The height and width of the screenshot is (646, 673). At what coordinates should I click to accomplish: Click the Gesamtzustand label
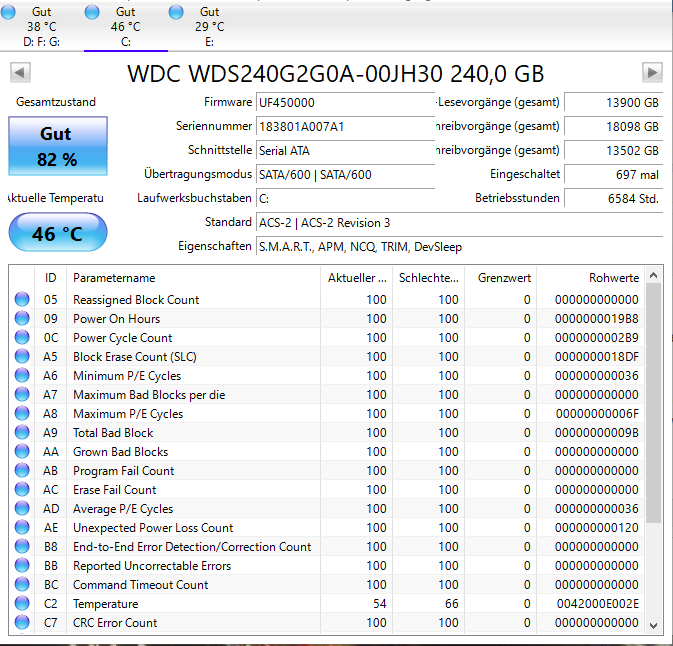[56, 102]
